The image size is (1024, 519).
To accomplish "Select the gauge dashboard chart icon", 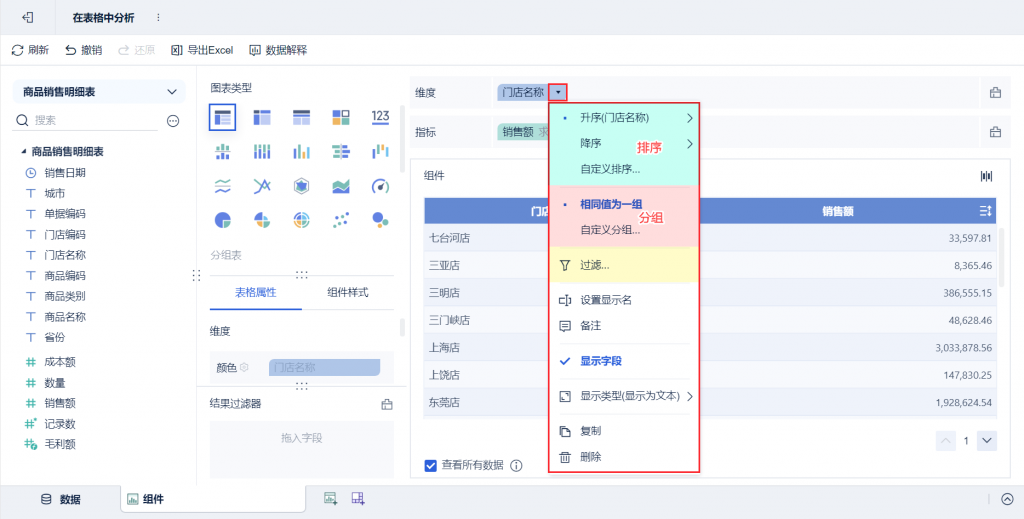I will point(380,187).
